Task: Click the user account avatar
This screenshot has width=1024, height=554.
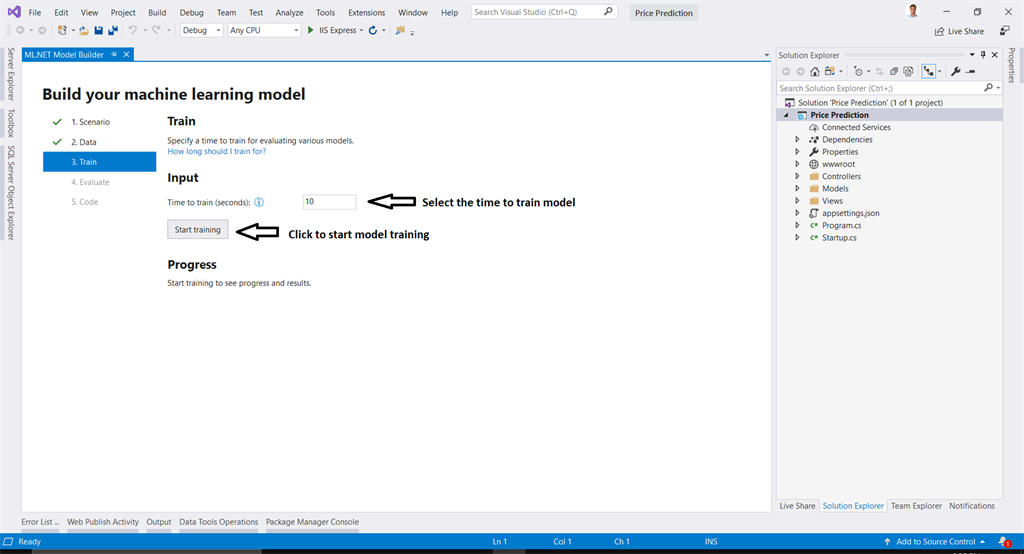Action: [913, 11]
